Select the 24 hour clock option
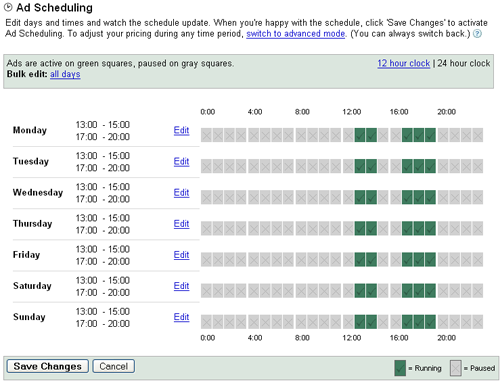The image size is (500, 383). point(464,63)
